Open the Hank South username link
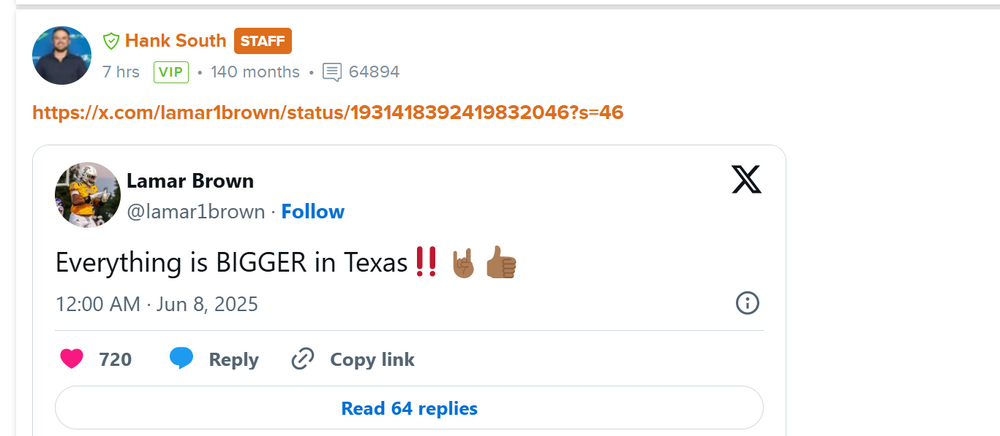The image size is (1000, 436). (175, 42)
